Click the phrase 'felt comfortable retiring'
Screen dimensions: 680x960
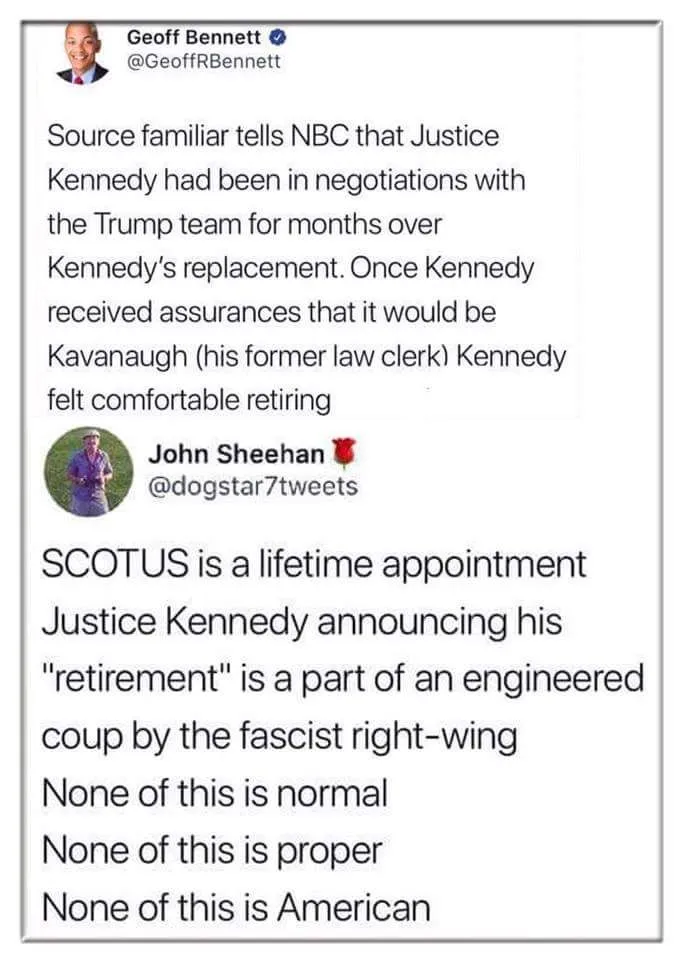[188, 400]
